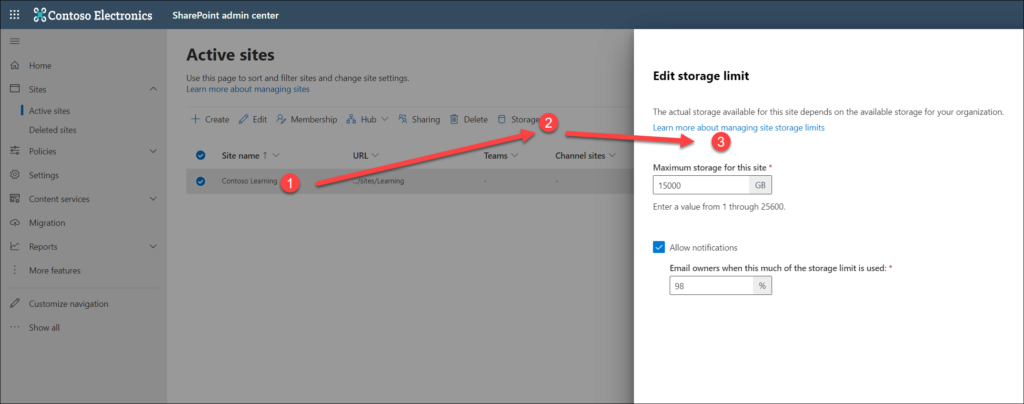Open Deleted sites page
Screen dimensions: 1024x404
[52, 130]
